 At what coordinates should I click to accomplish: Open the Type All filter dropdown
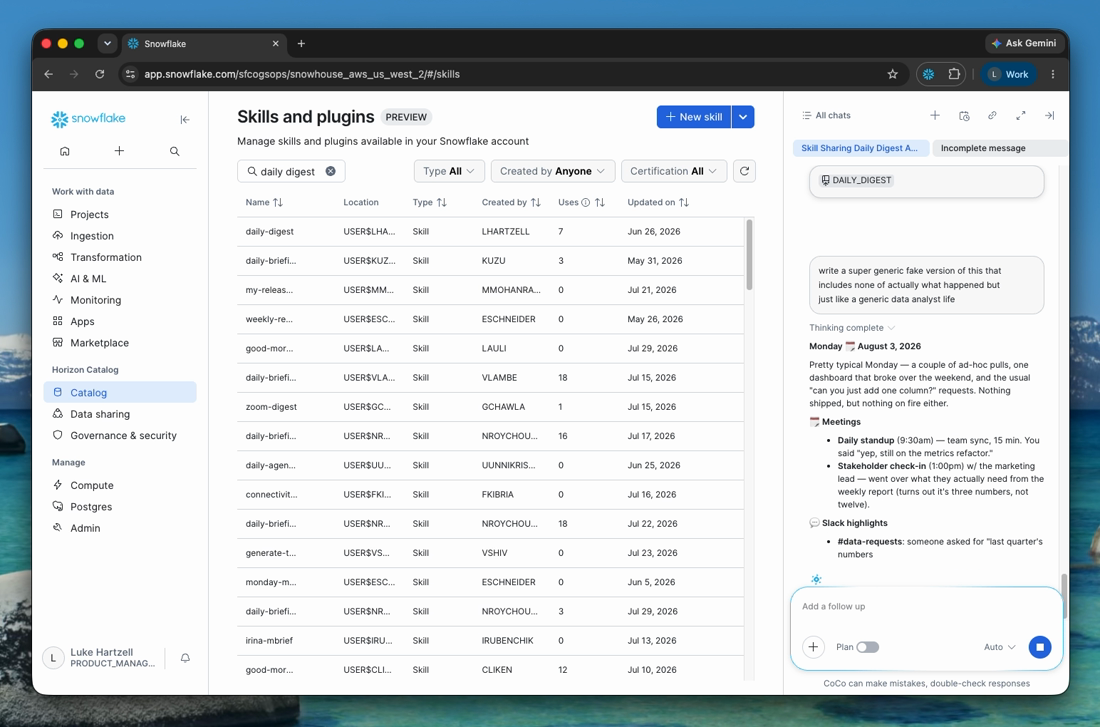pos(449,171)
